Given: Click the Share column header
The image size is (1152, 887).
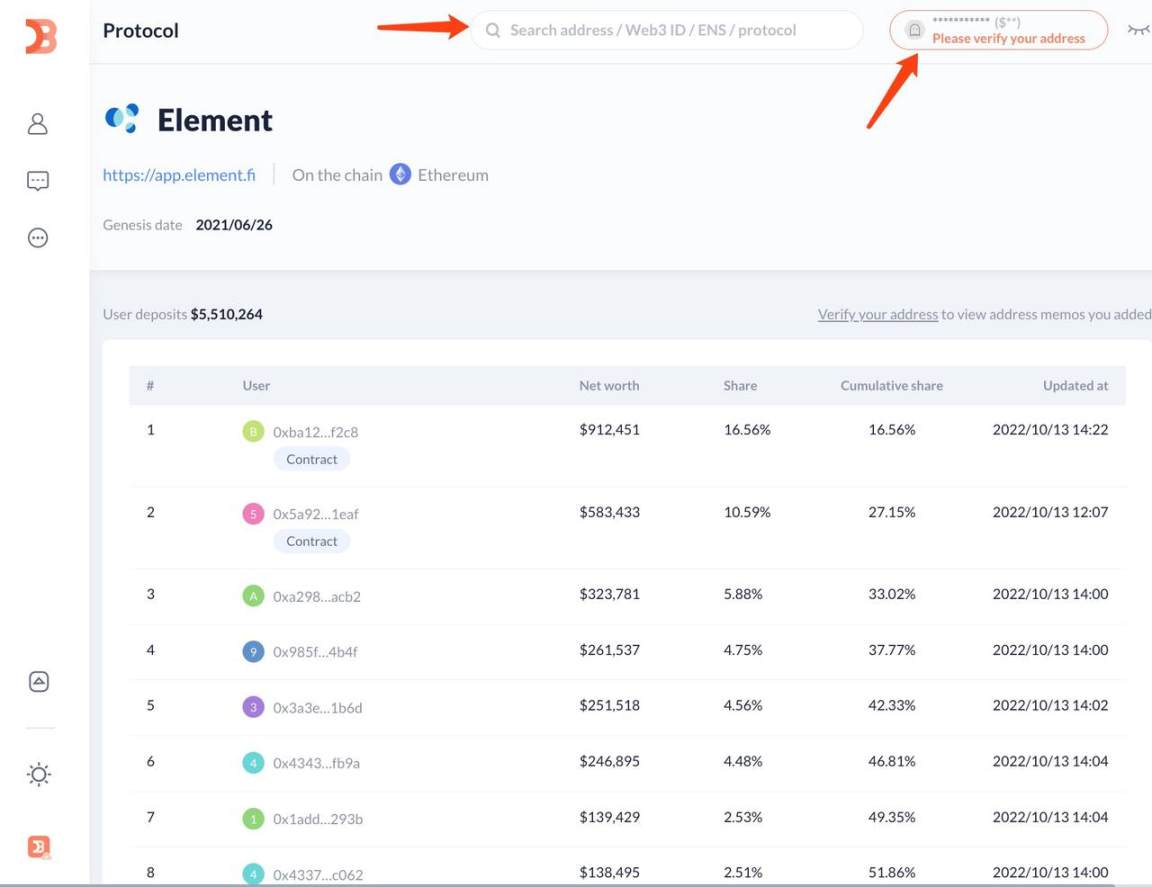Looking at the screenshot, I should pyautogui.click(x=740, y=385).
